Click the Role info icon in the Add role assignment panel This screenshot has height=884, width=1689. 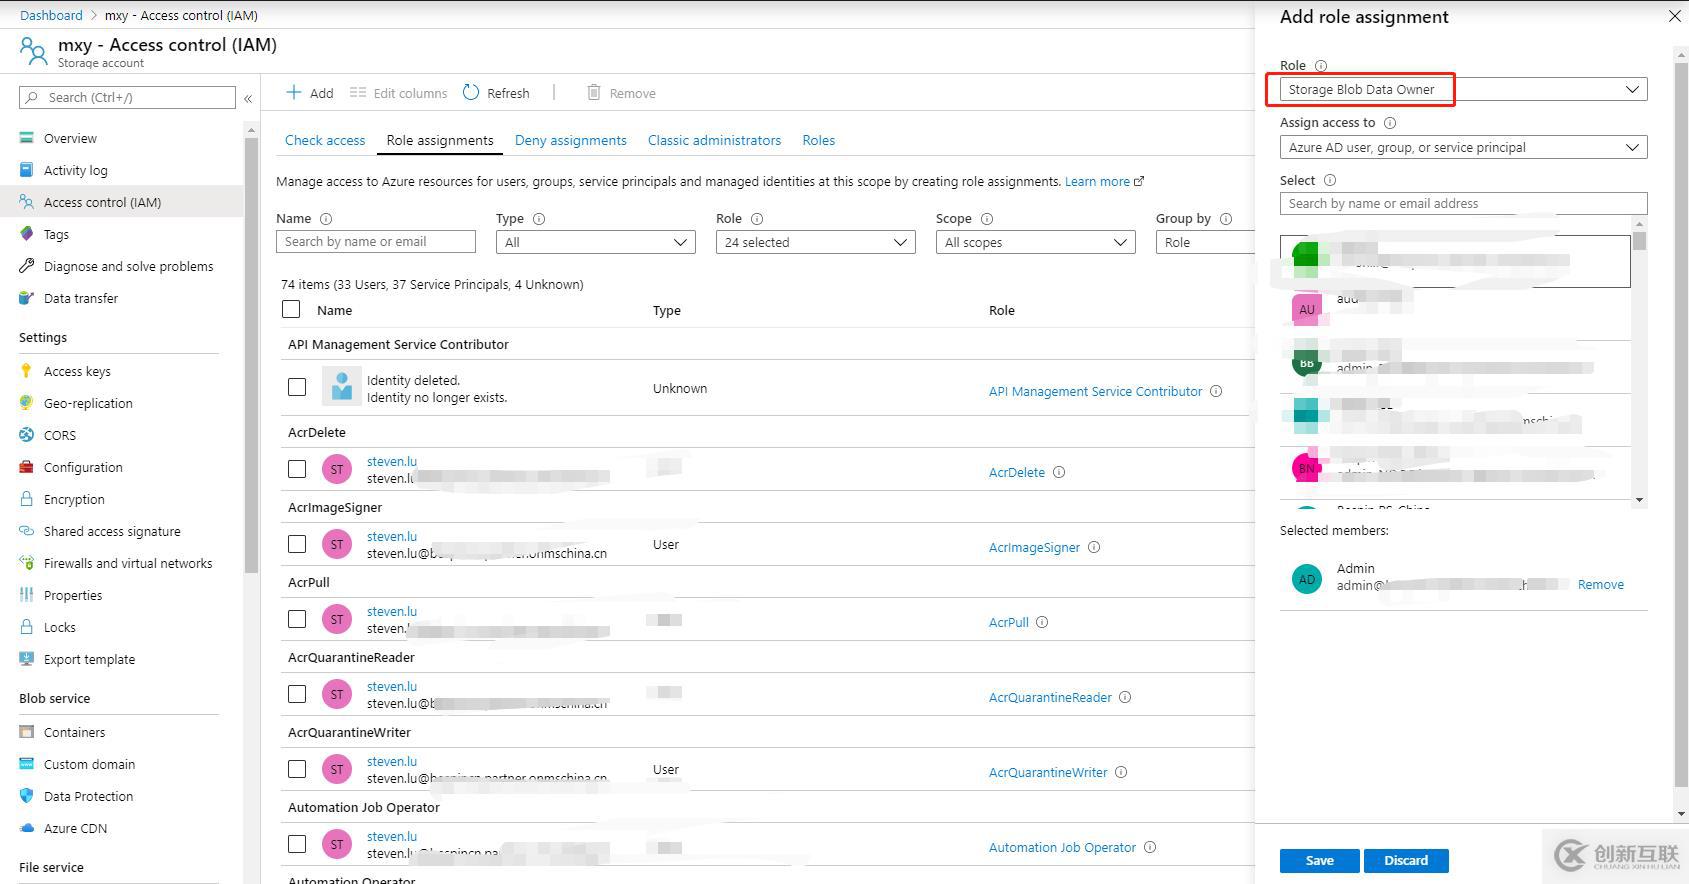coord(1320,66)
